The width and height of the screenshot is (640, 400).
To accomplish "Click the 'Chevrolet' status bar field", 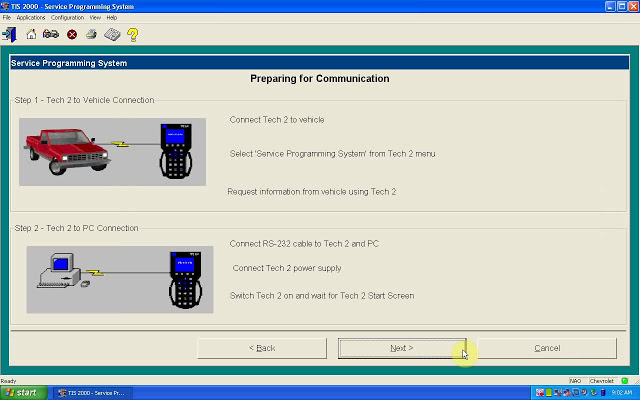I will (602, 381).
